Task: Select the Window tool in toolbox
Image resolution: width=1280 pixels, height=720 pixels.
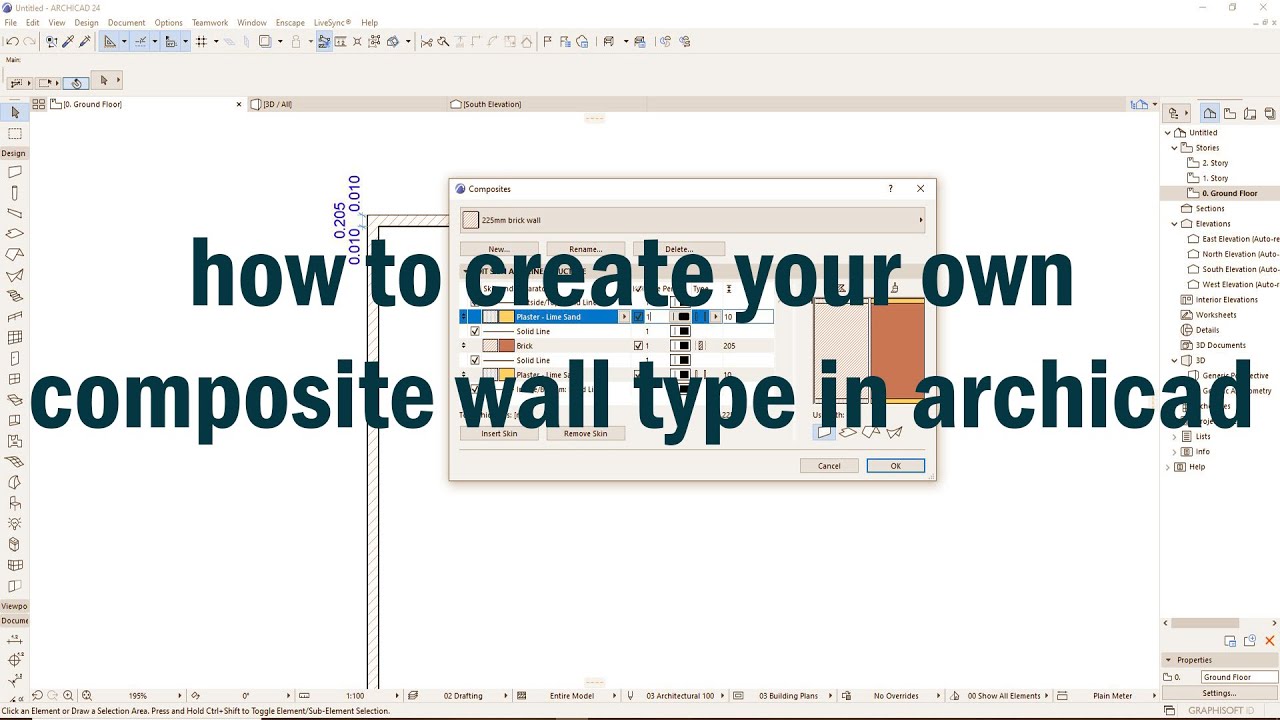Action: [14, 378]
